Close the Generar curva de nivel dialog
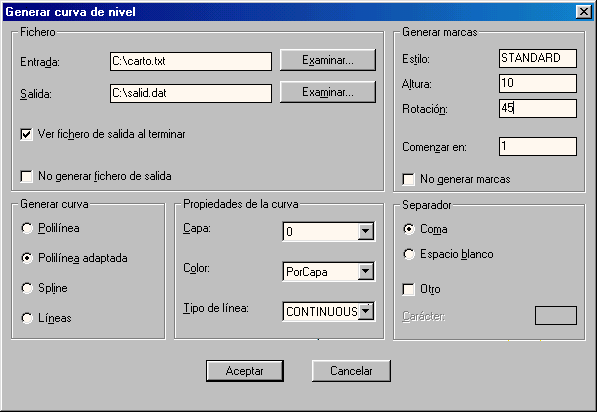The width and height of the screenshot is (597, 412). click(x=584, y=12)
